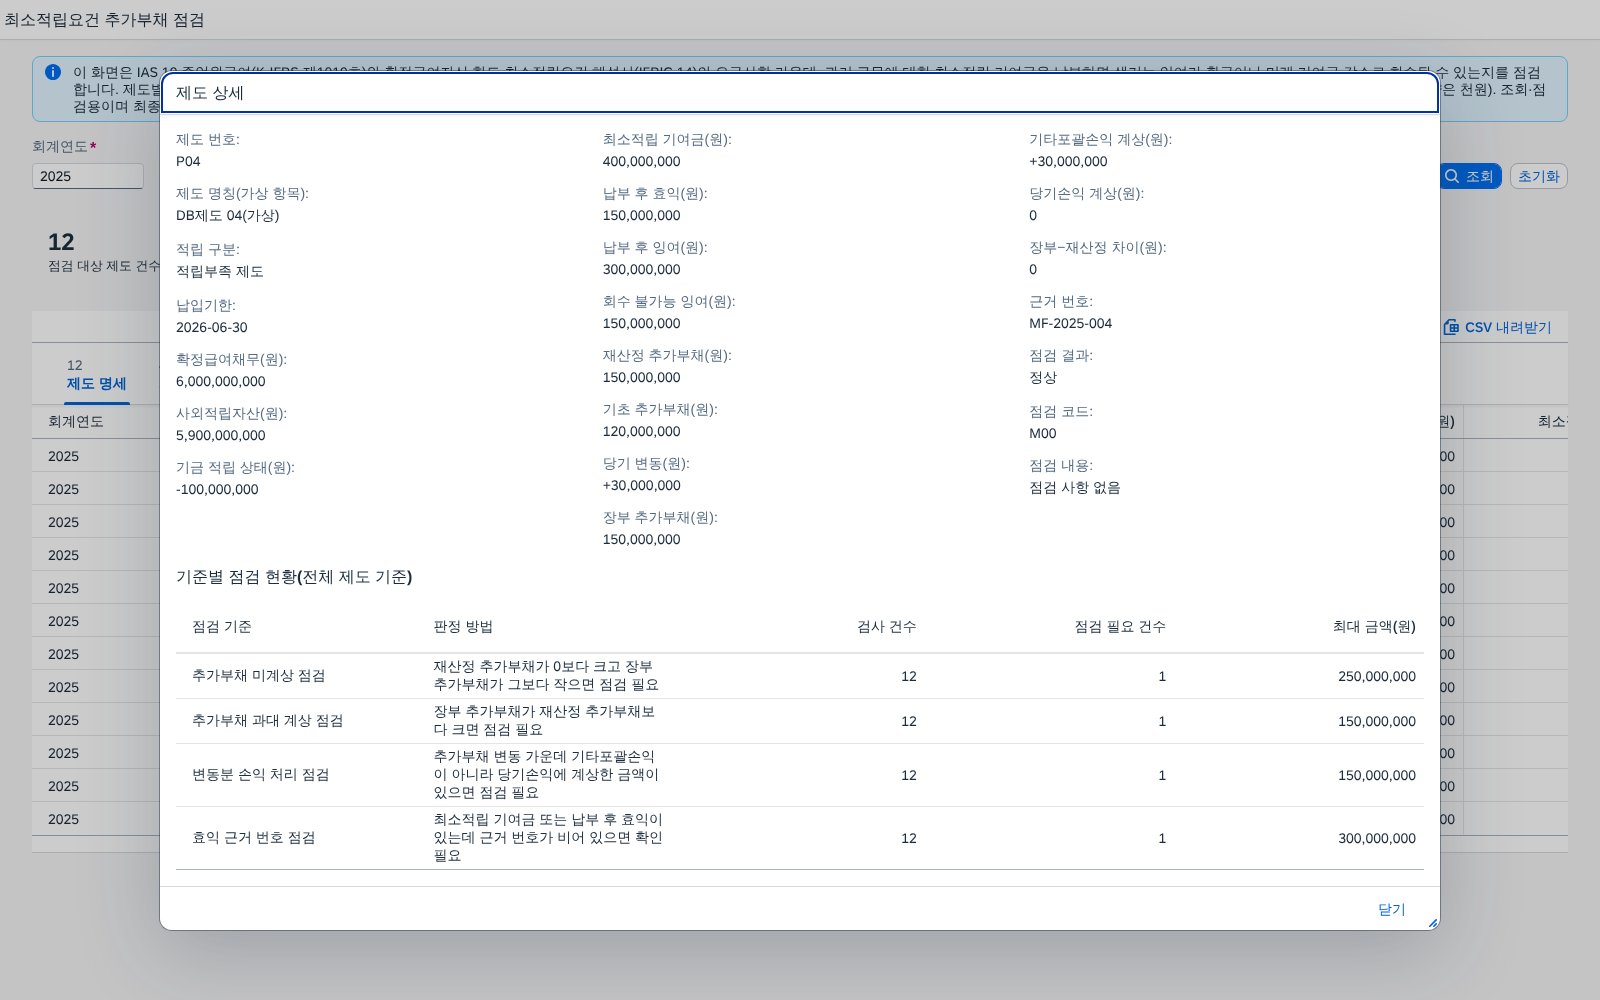Switch to the 제도 명세 tab
Screen dimensions: 1600x1000
point(97,375)
